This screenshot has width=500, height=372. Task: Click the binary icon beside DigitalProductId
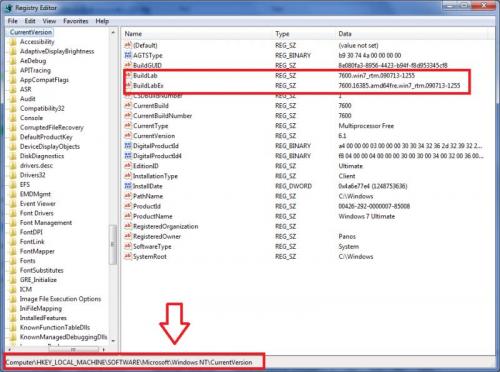128,146
